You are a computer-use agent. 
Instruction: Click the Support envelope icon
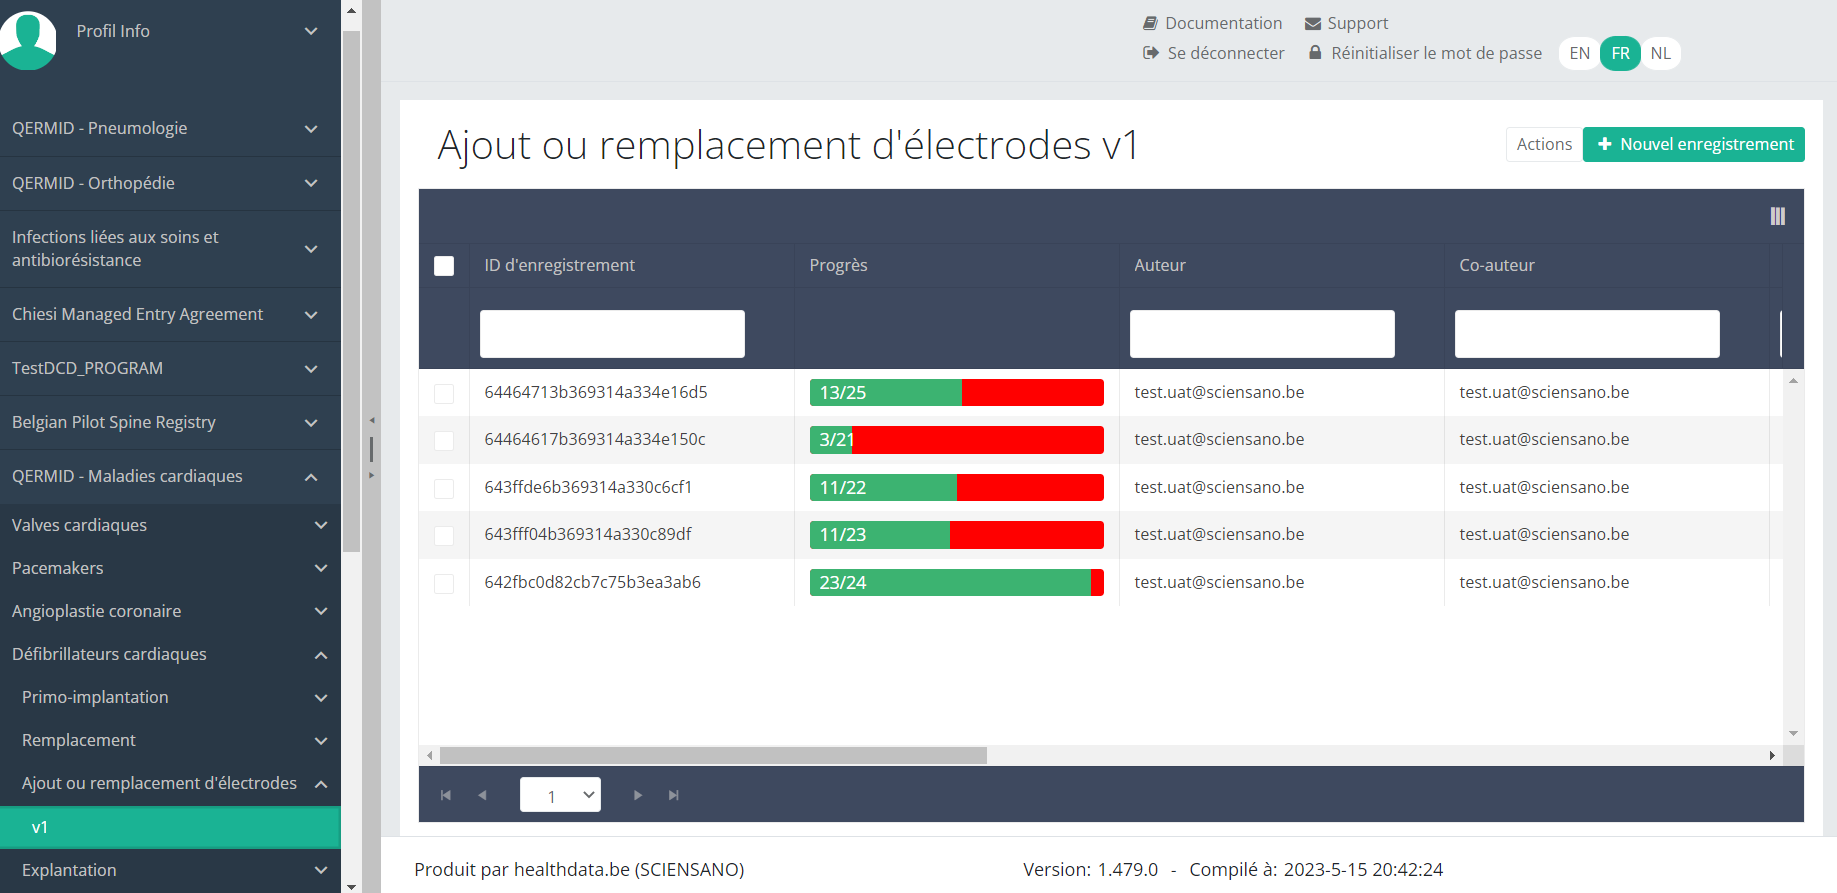click(x=1313, y=23)
